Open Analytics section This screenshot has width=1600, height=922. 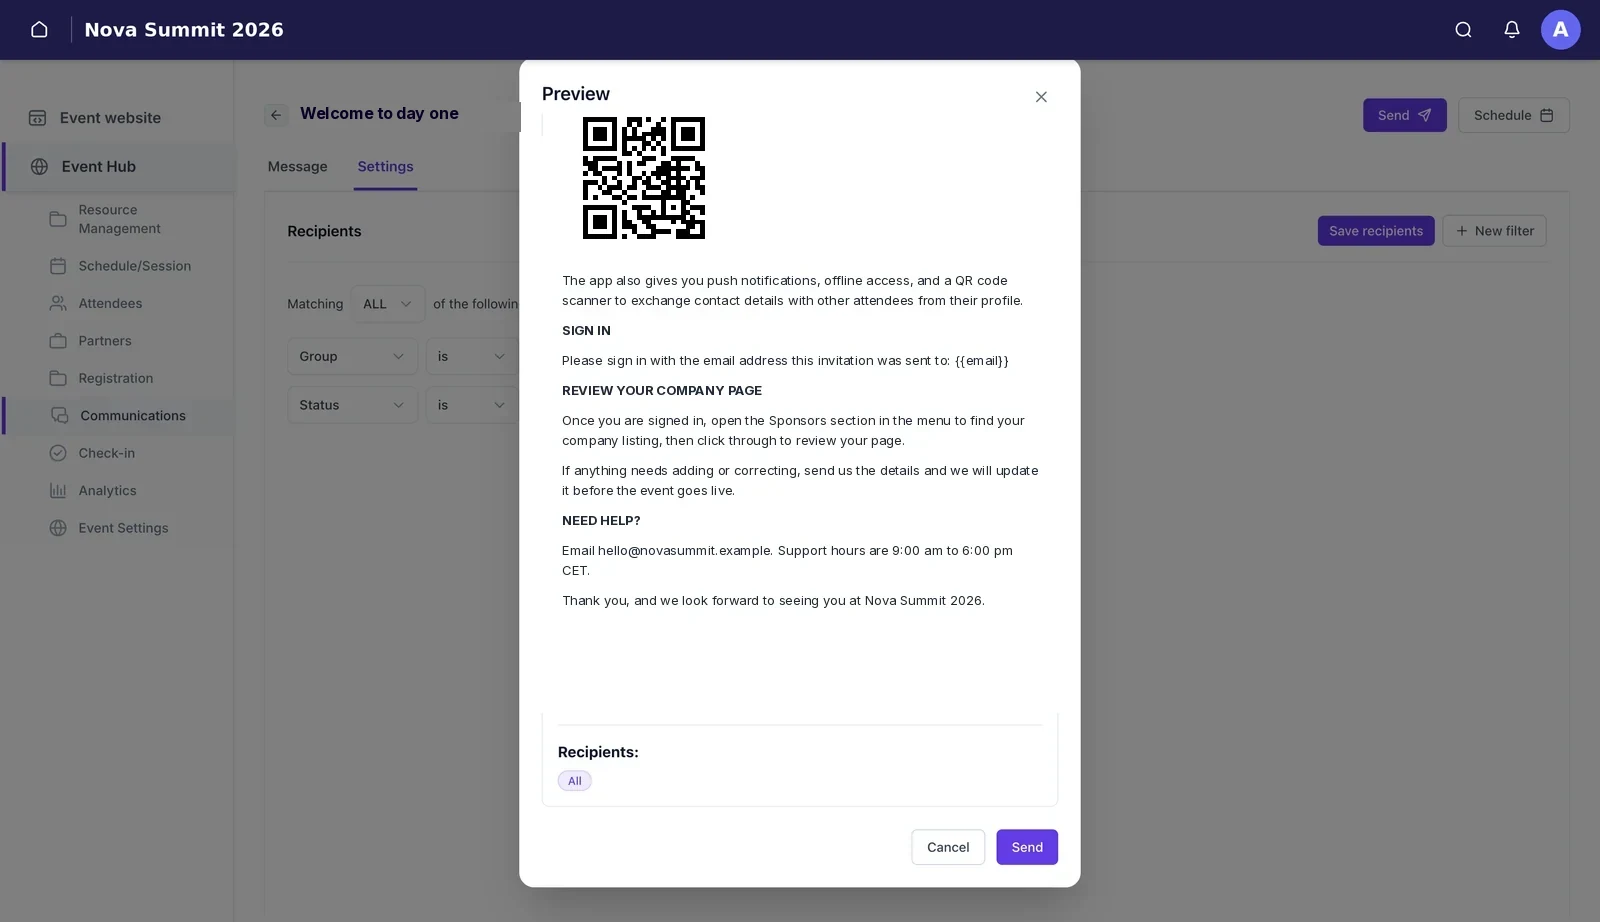[x=107, y=491]
